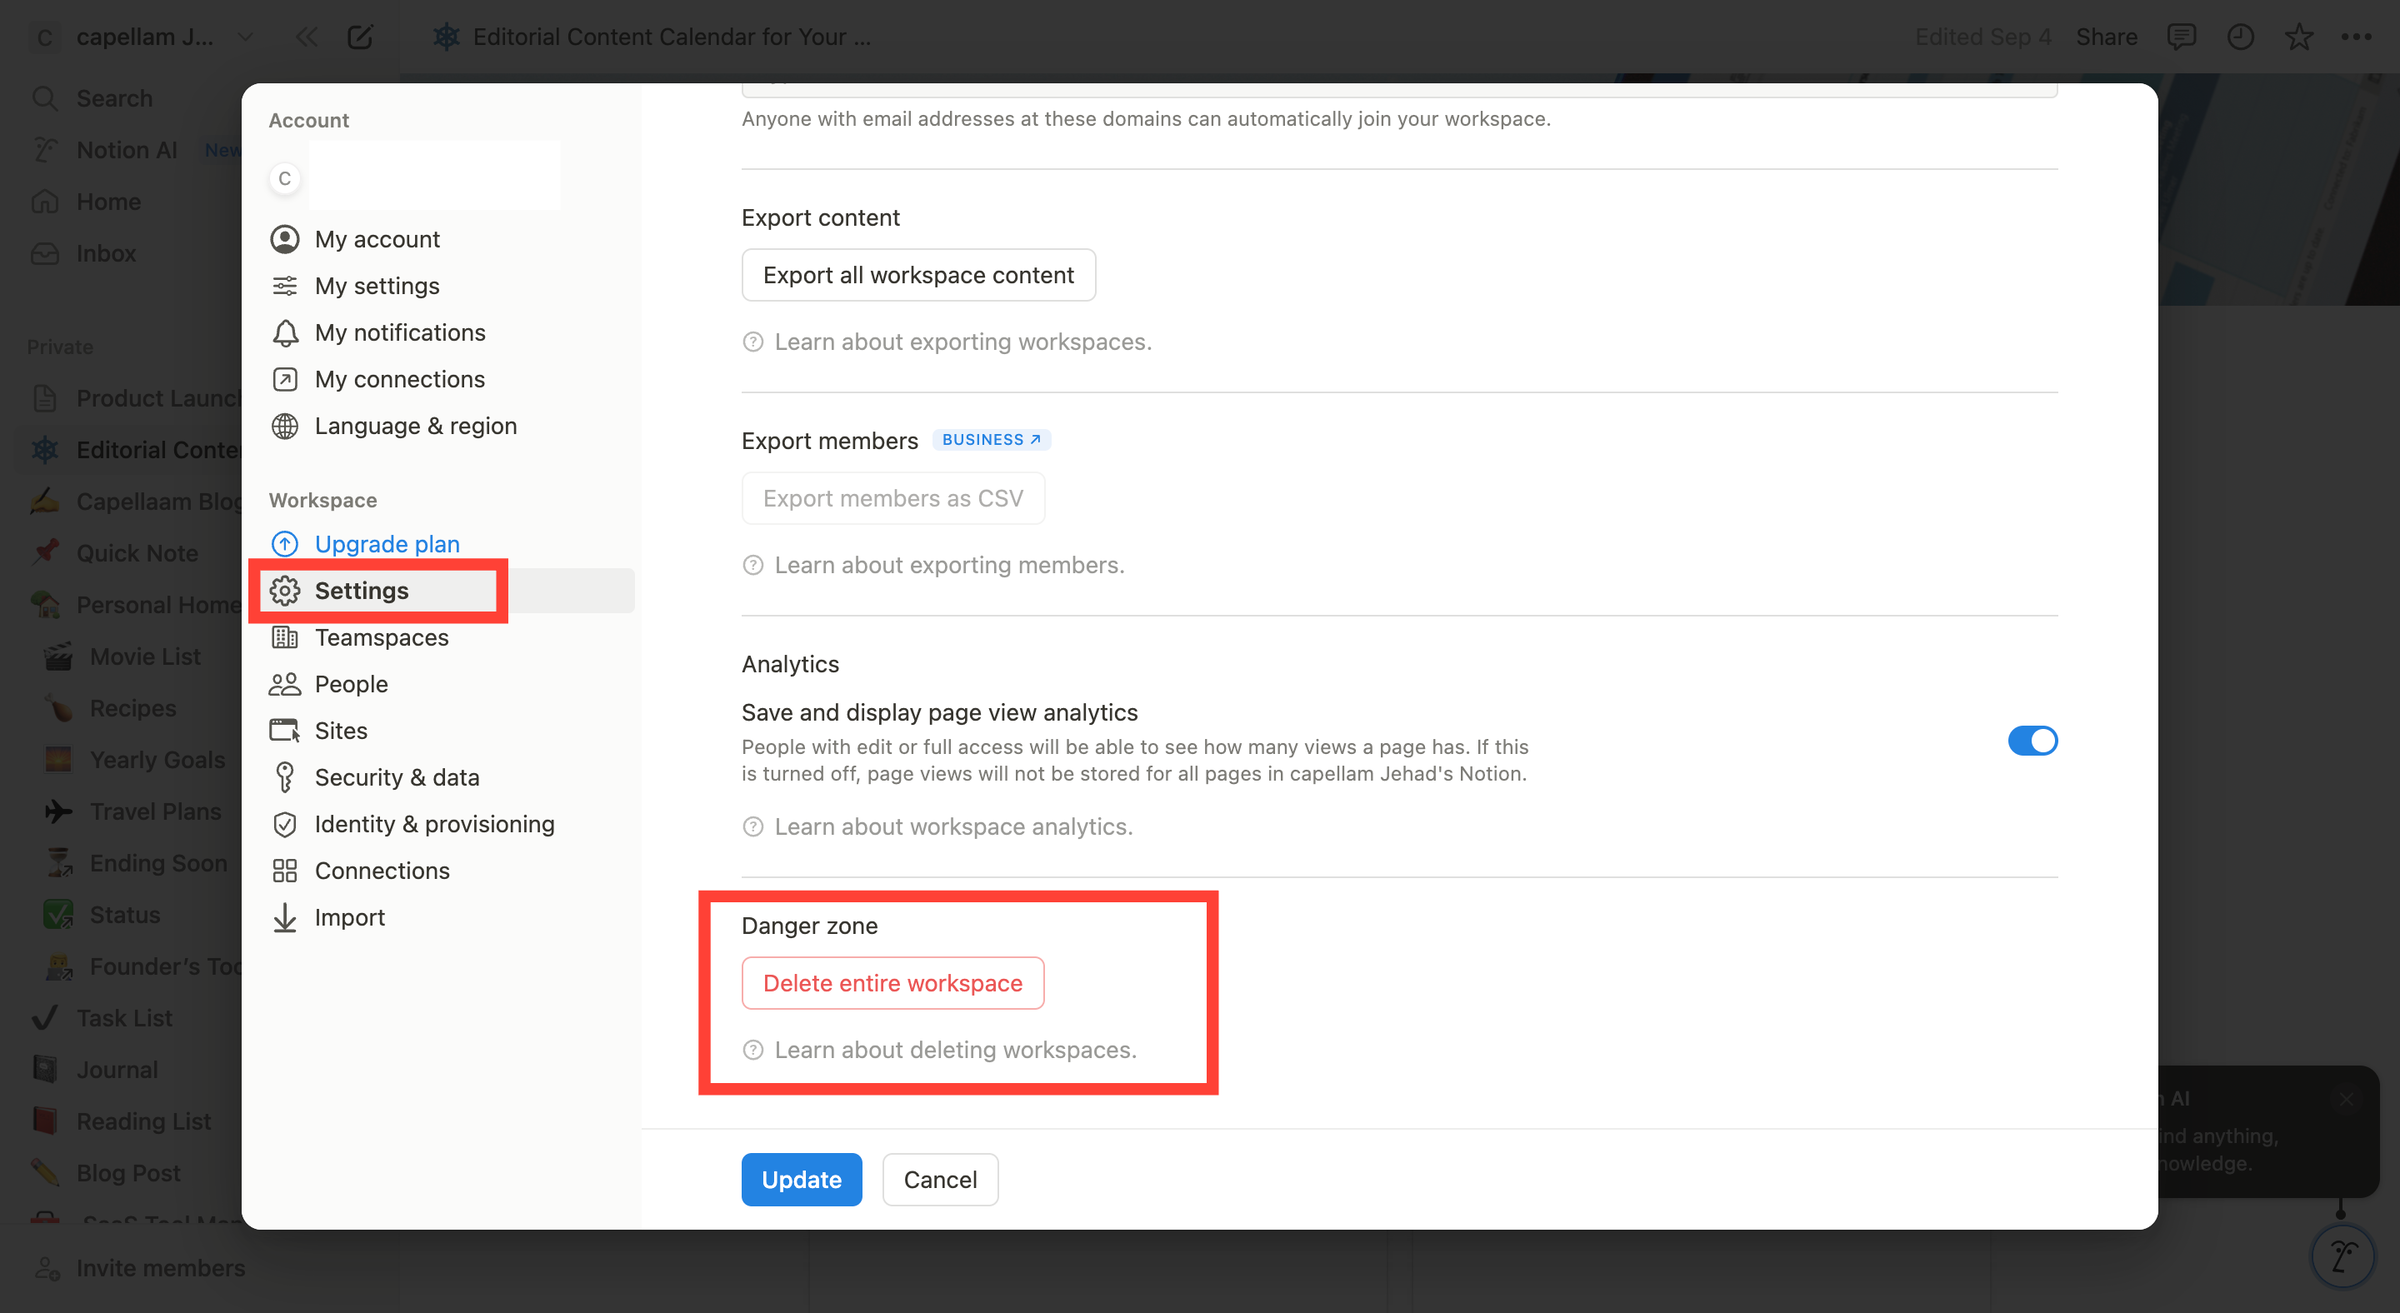Screen dimensions: 2400x1313
Task: Open Reading List page in sidebar
Action: [144, 1122]
